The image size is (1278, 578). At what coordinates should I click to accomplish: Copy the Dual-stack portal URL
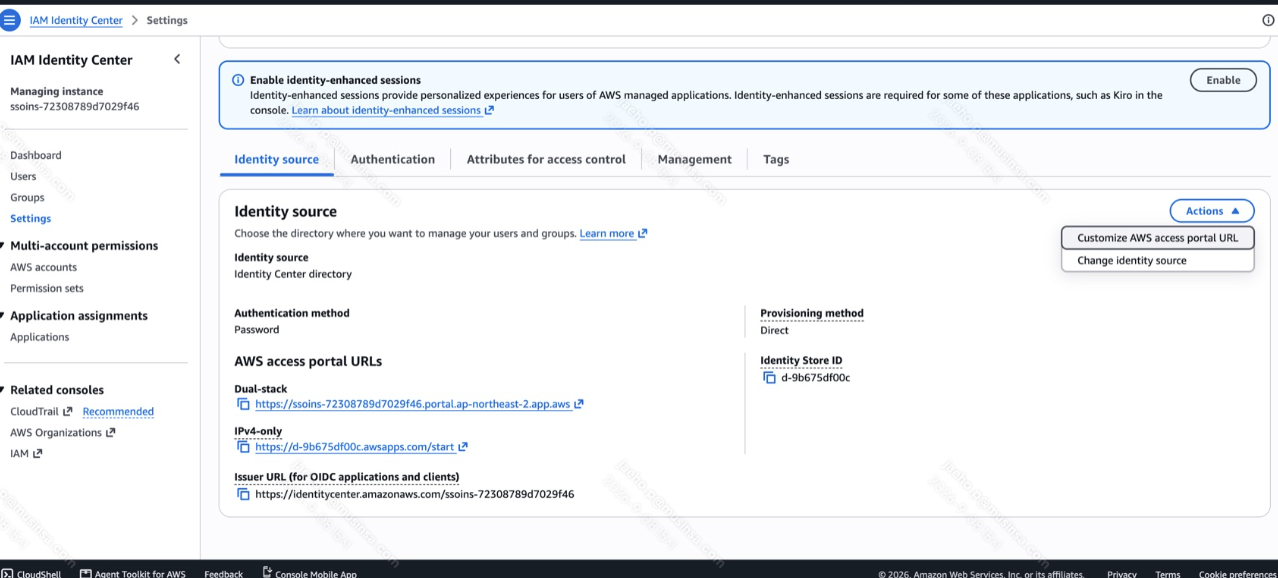point(243,404)
